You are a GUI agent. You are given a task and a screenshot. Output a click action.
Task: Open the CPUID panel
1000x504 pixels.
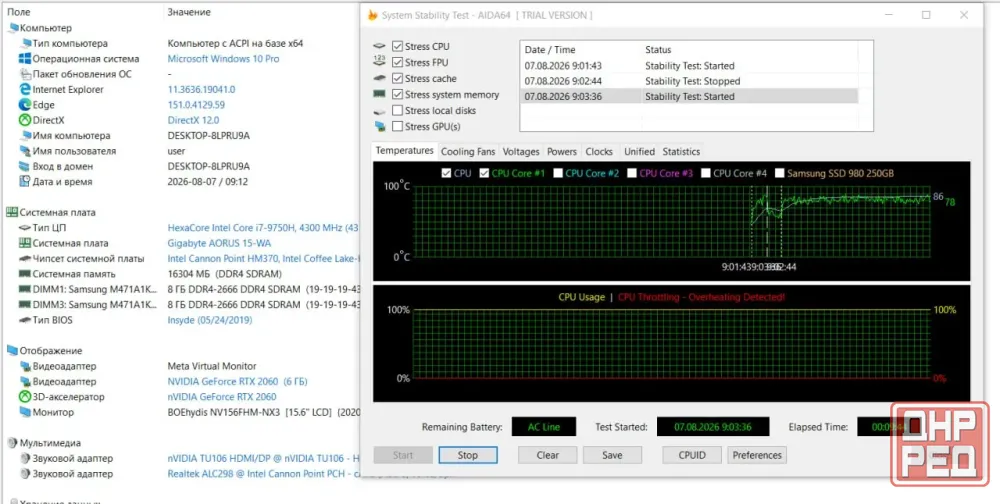[x=692, y=455]
